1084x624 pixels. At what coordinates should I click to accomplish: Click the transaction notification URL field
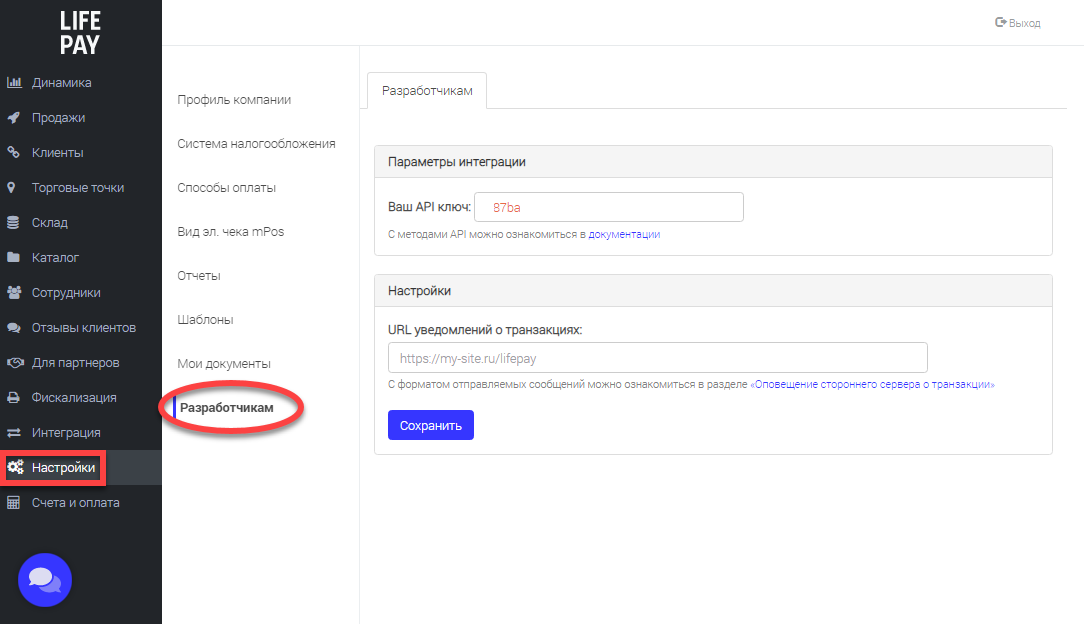[x=657, y=358]
